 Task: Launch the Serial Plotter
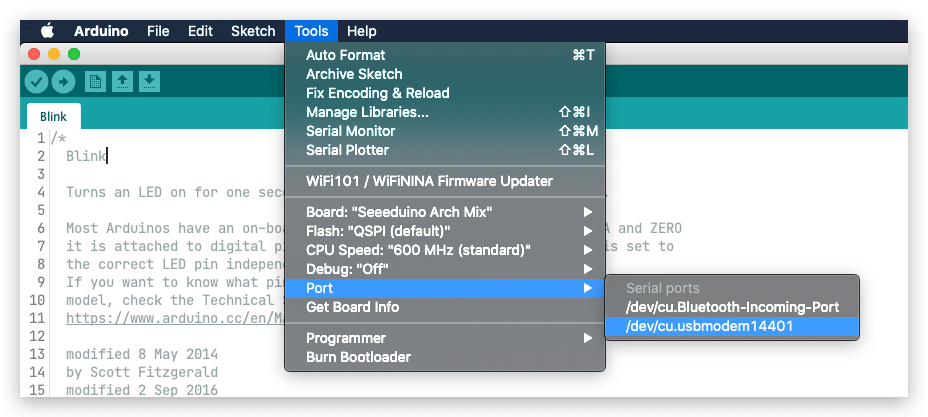pyautogui.click(x=445, y=150)
